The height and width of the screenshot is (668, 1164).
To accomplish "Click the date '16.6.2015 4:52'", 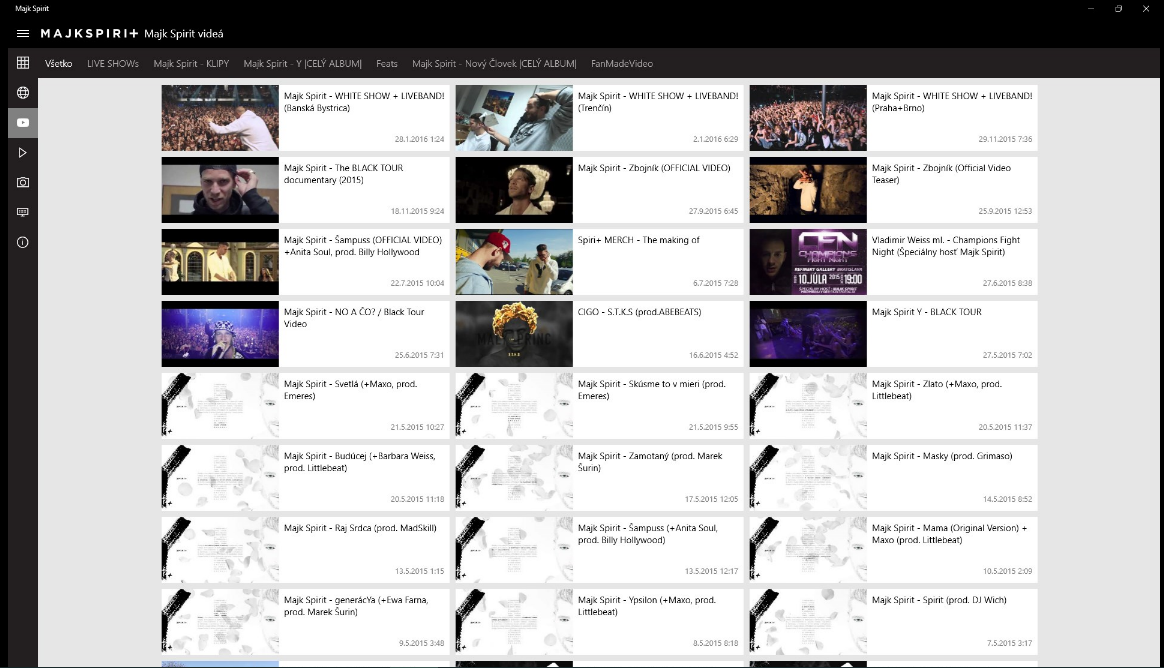I will 713,355.
